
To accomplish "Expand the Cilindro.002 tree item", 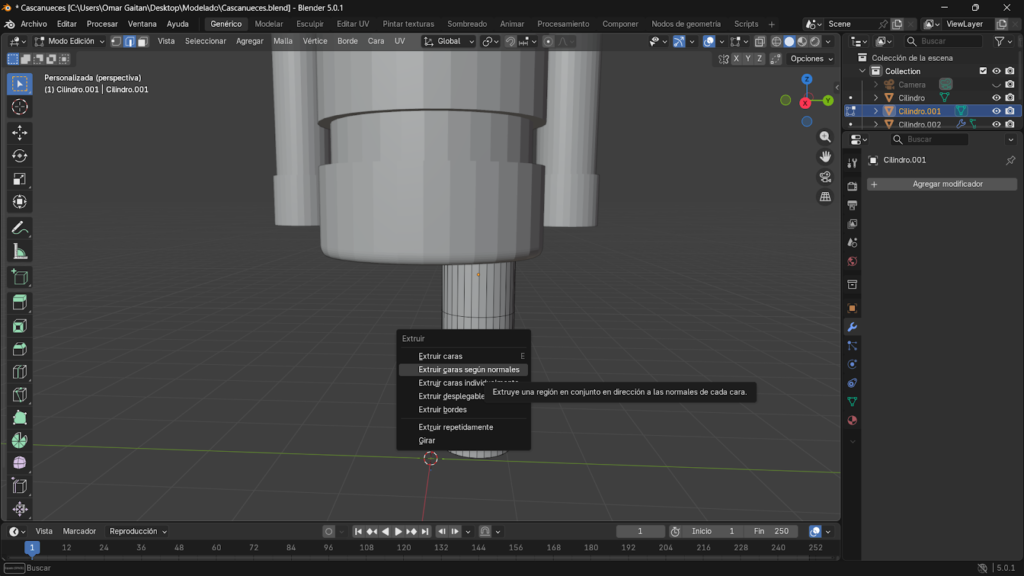I will [876, 123].
